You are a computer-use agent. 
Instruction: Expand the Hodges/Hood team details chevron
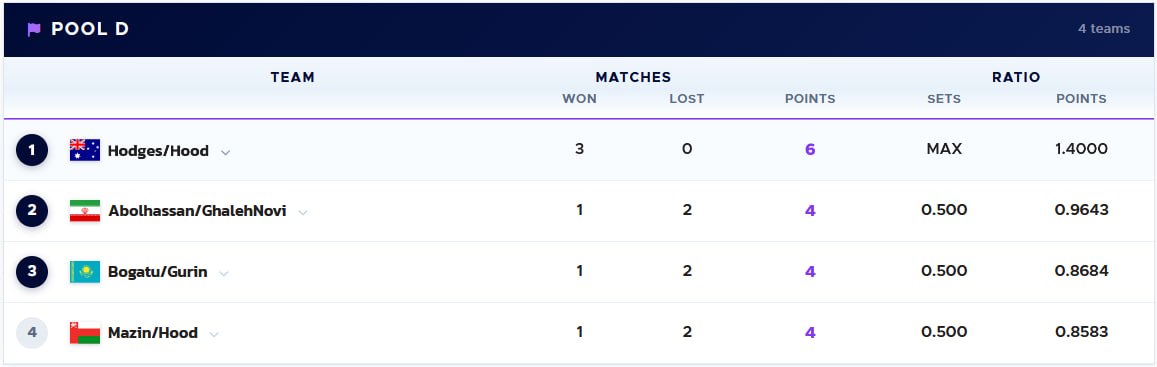coord(226,152)
